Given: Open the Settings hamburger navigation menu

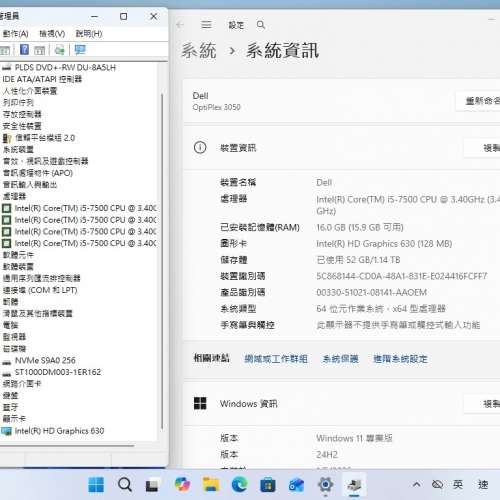Looking at the screenshot, I should pos(206,25).
